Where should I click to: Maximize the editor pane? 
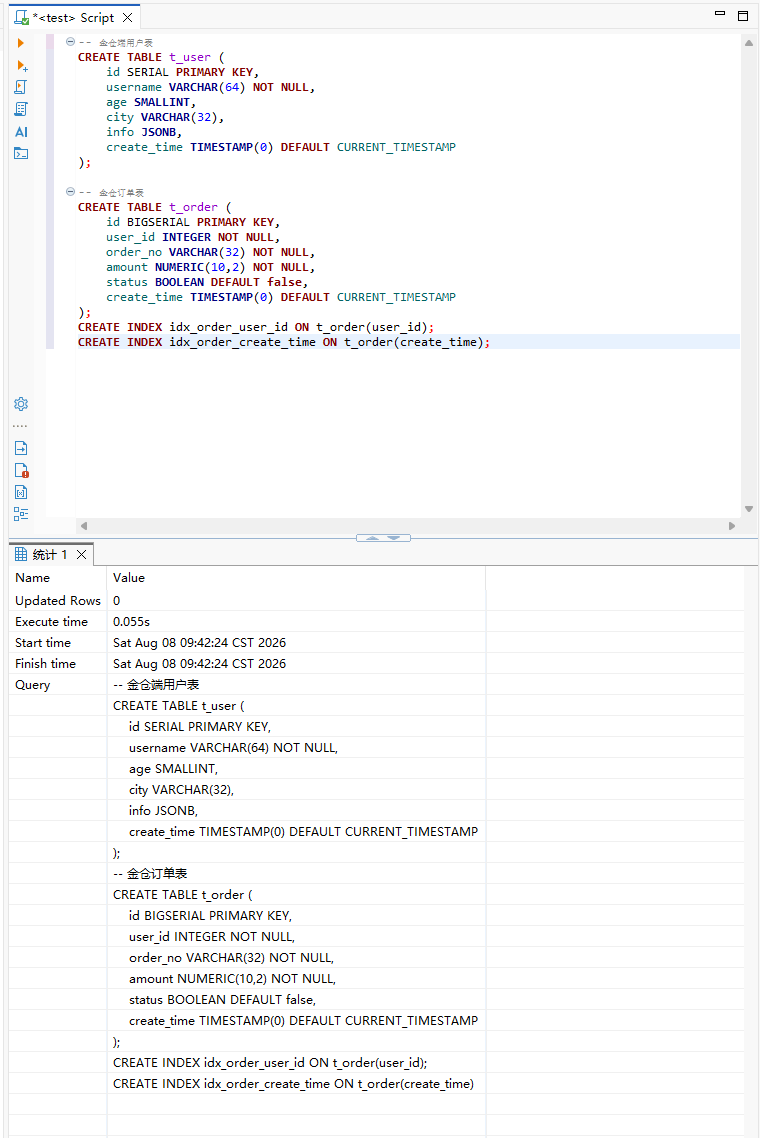(743, 16)
